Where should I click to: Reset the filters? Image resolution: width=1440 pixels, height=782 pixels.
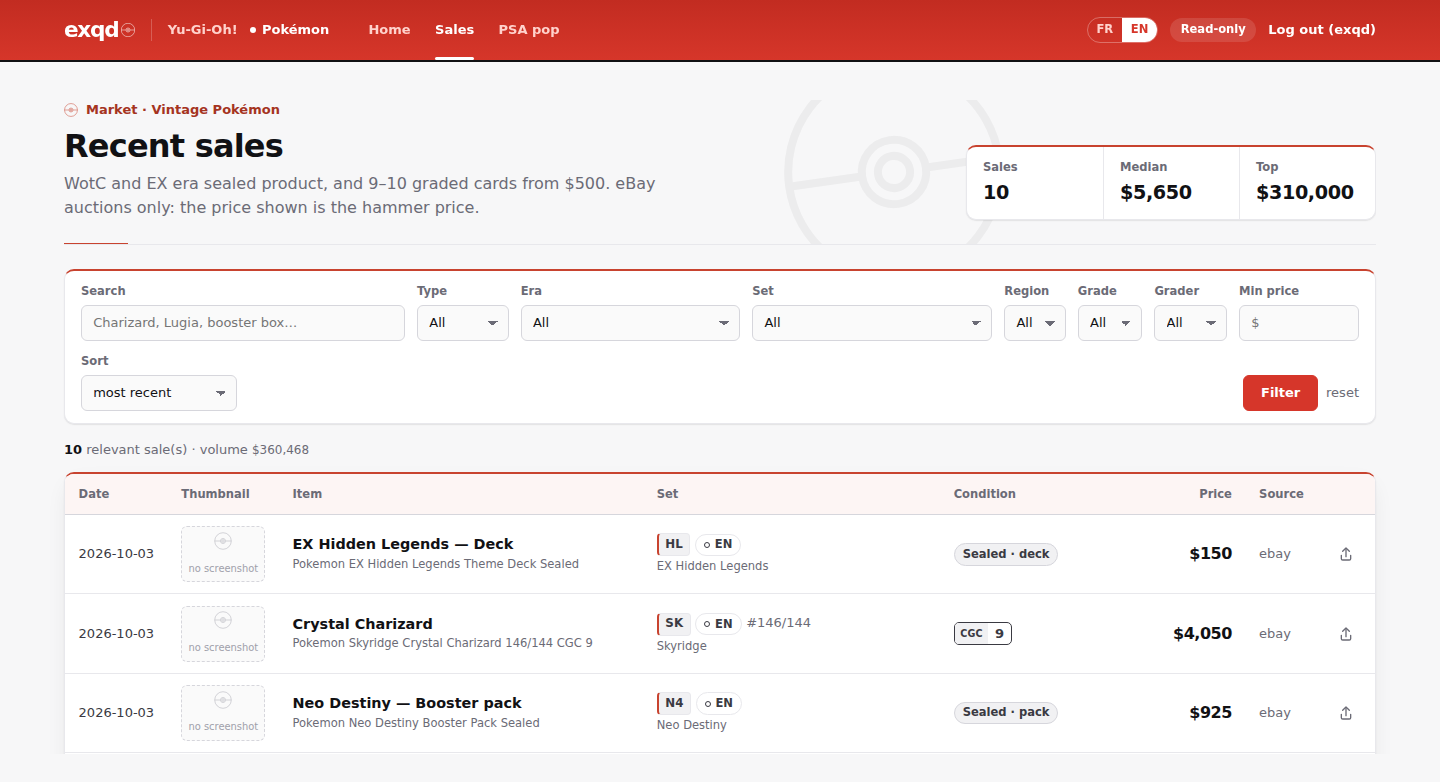[1342, 393]
